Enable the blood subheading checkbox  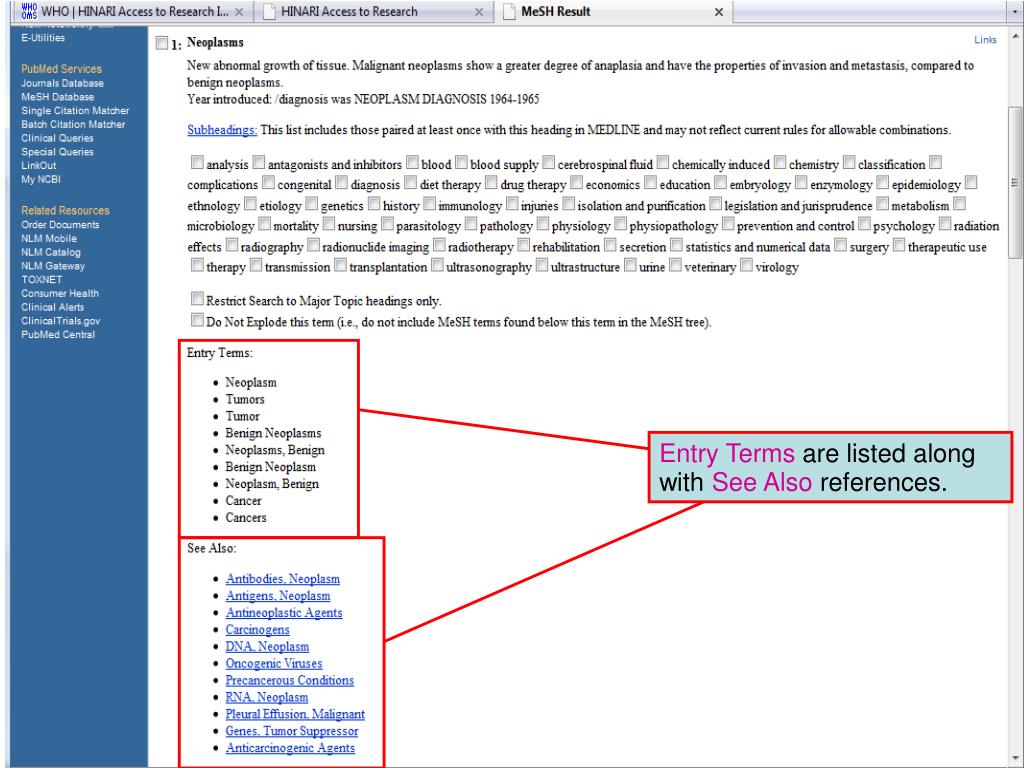pyautogui.click(x=412, y=162)
